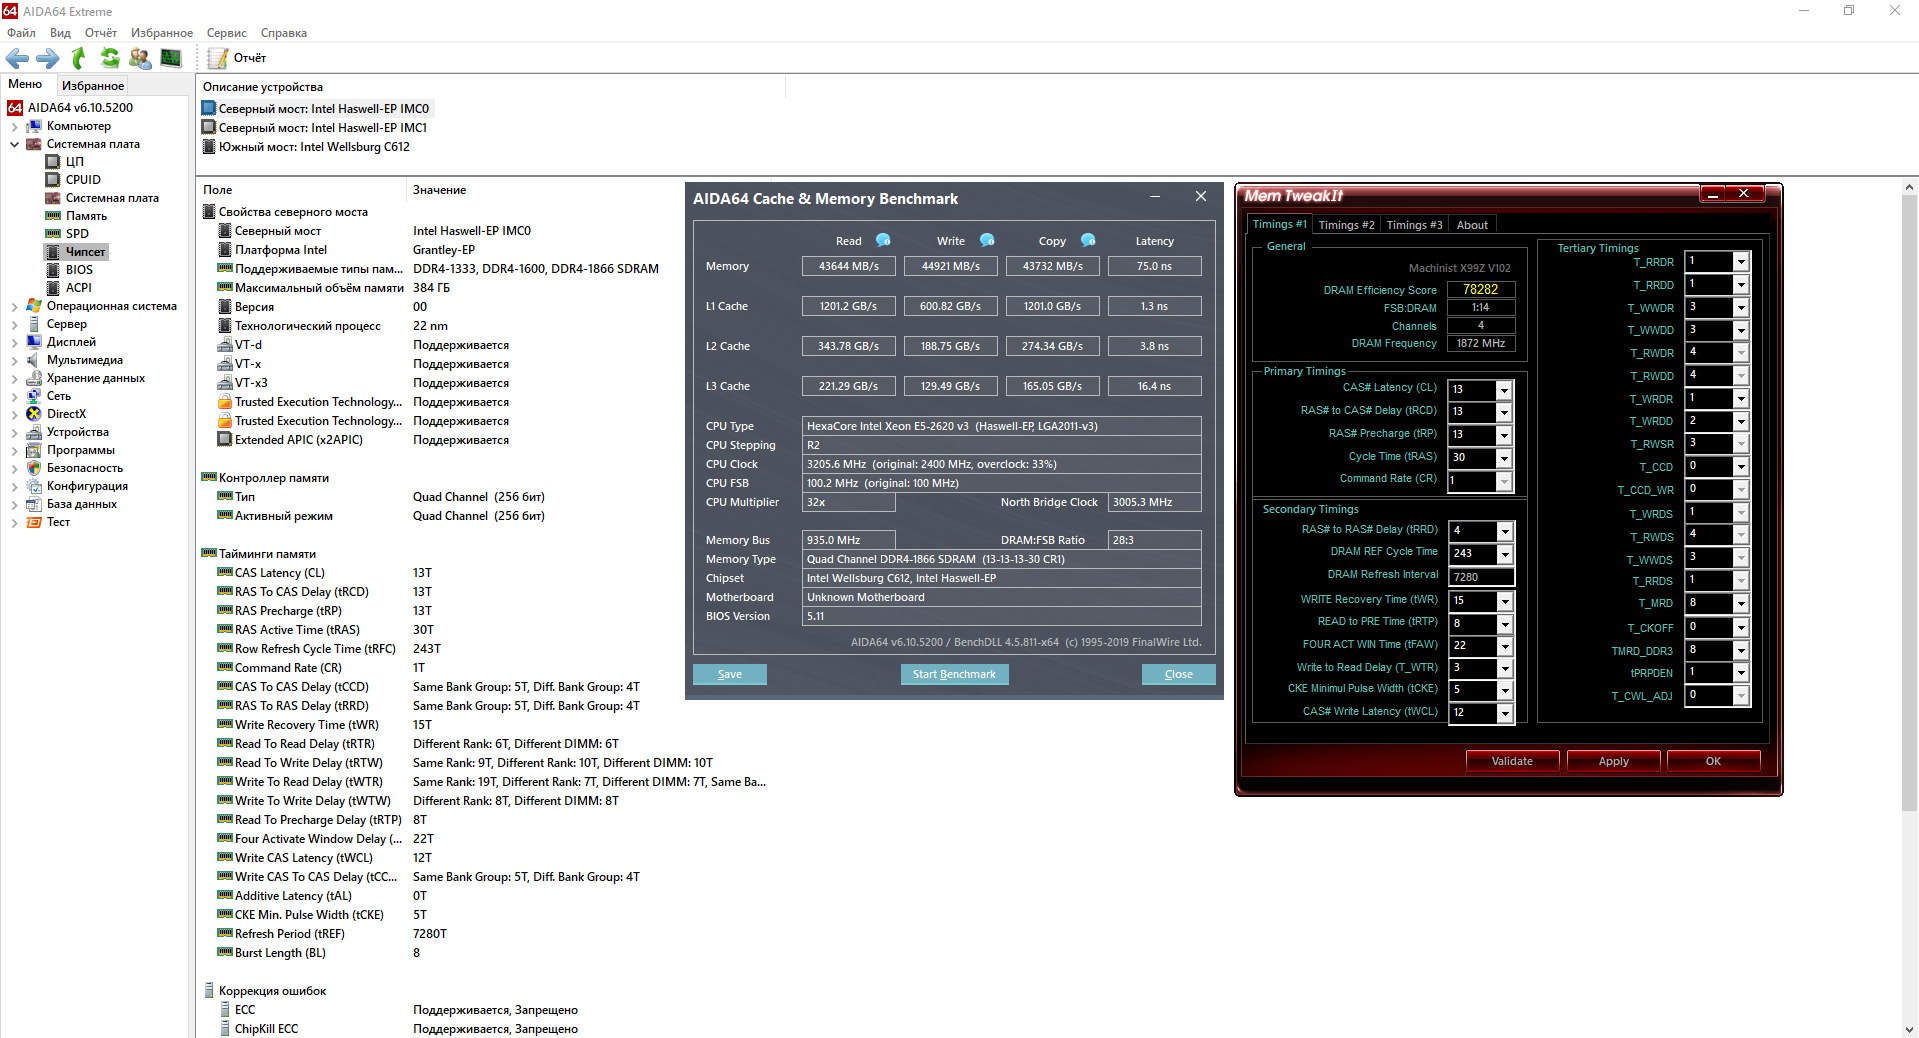This screenshot has width=1919, height=1038.
Task: Click OK in MemTweakIt
Action: pos(1713,761)
